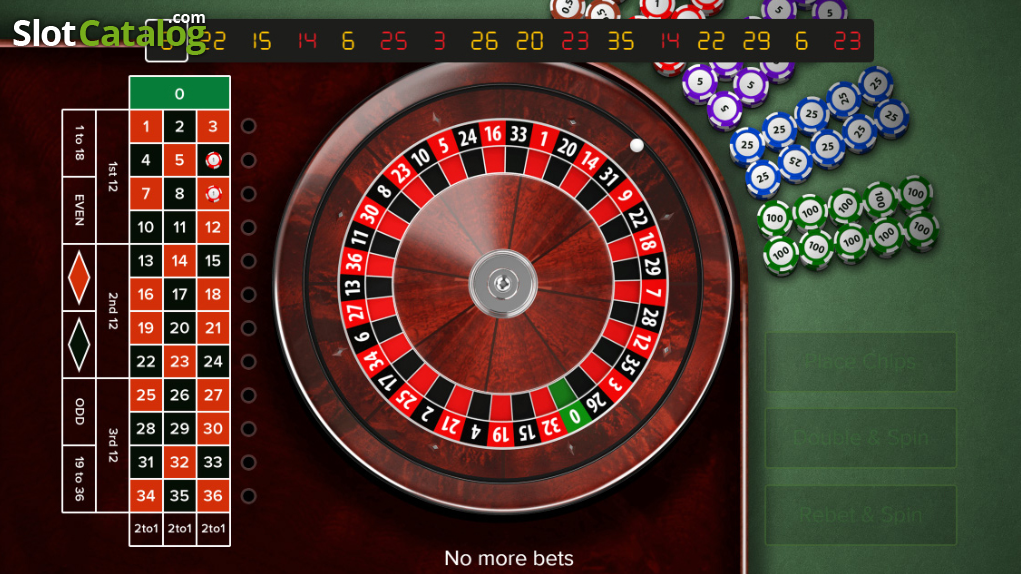Select the green 0 betting cell

click(x=180, y=93)
